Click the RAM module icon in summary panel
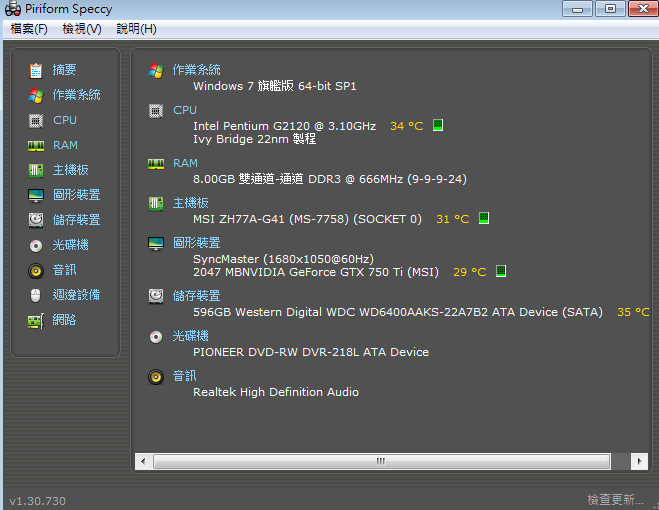 point(156,164)
